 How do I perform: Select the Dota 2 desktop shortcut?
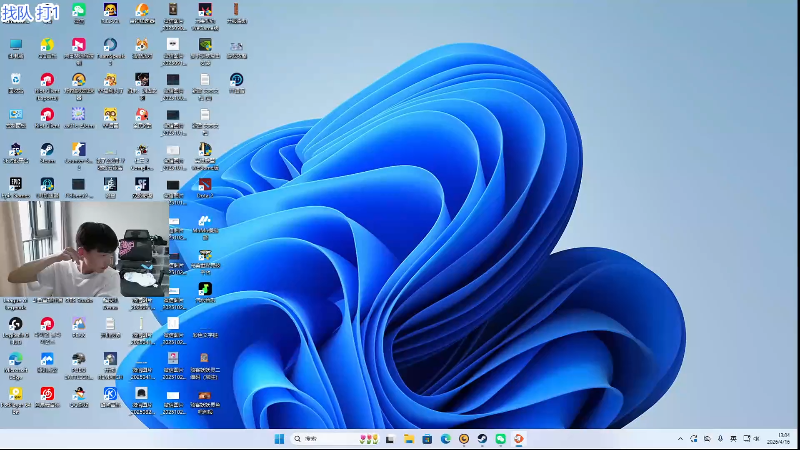pyautogui.click(x=205, y=184)
